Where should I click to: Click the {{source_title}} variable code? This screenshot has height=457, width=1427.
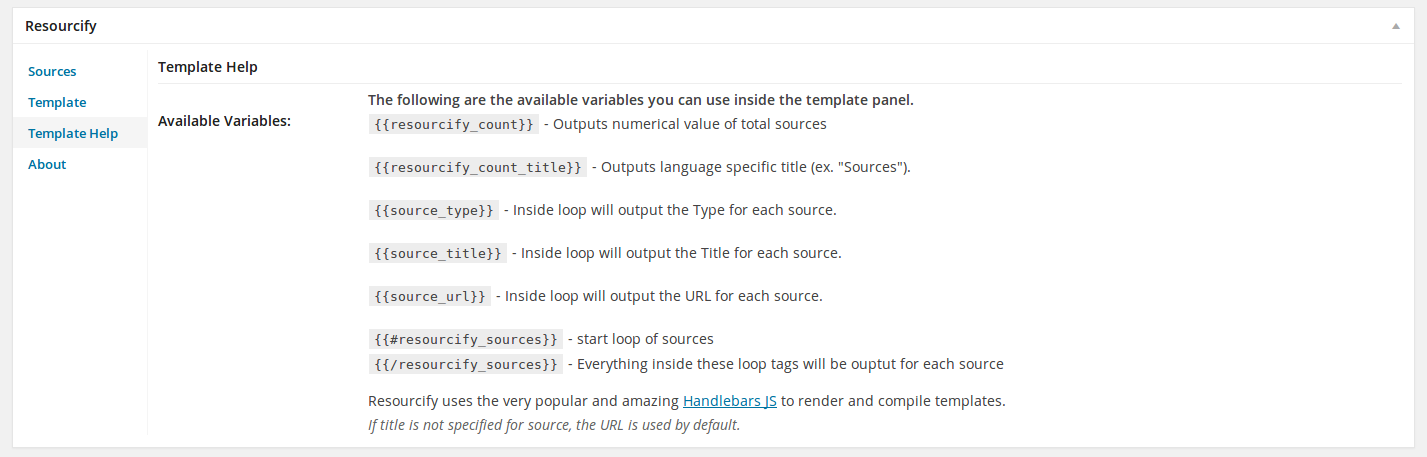pyautogui.click(x=437, y=254)
